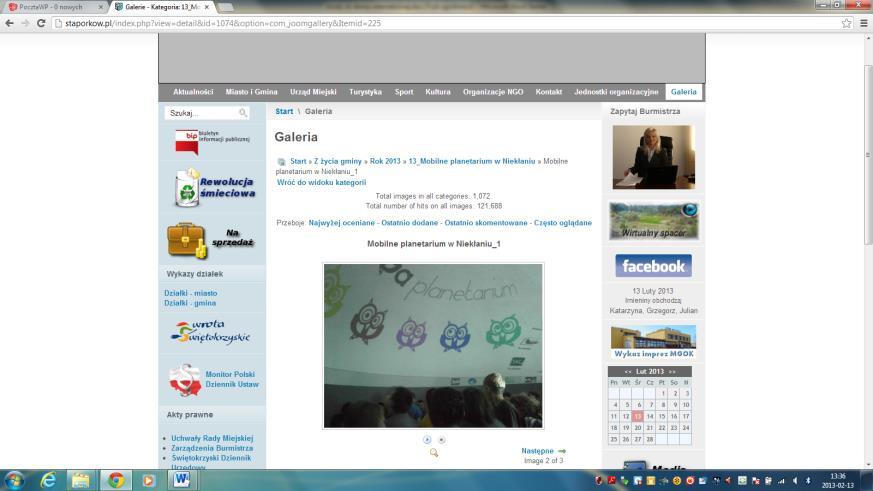This screenshot has width=873, height=491.
Task: Open the Kultura menu item
Action: tap(438, 92)
